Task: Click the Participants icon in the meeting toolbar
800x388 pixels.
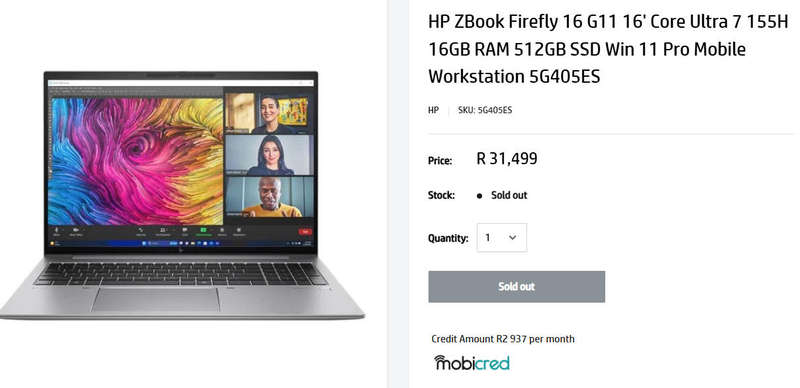Action: coord(163,230)
